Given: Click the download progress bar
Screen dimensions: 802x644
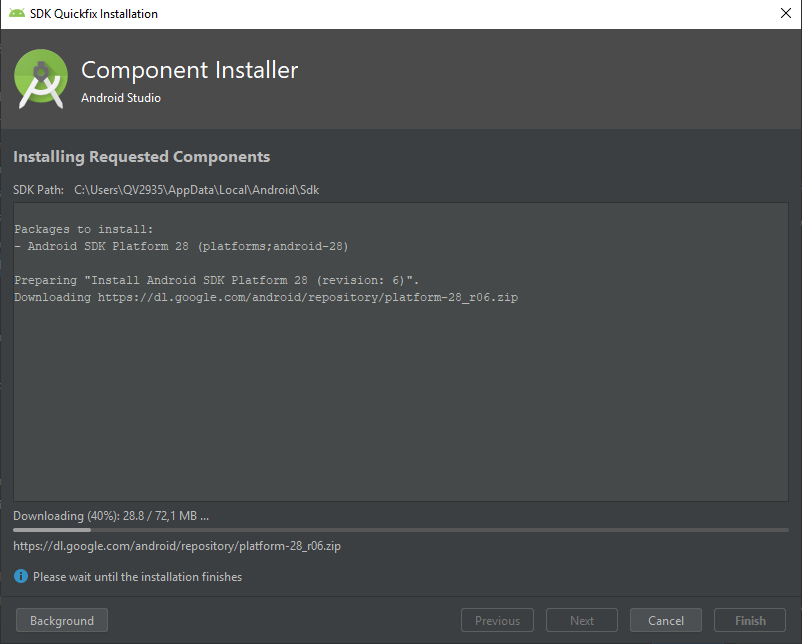Looking at the screenshot, I should coord(400,530).
